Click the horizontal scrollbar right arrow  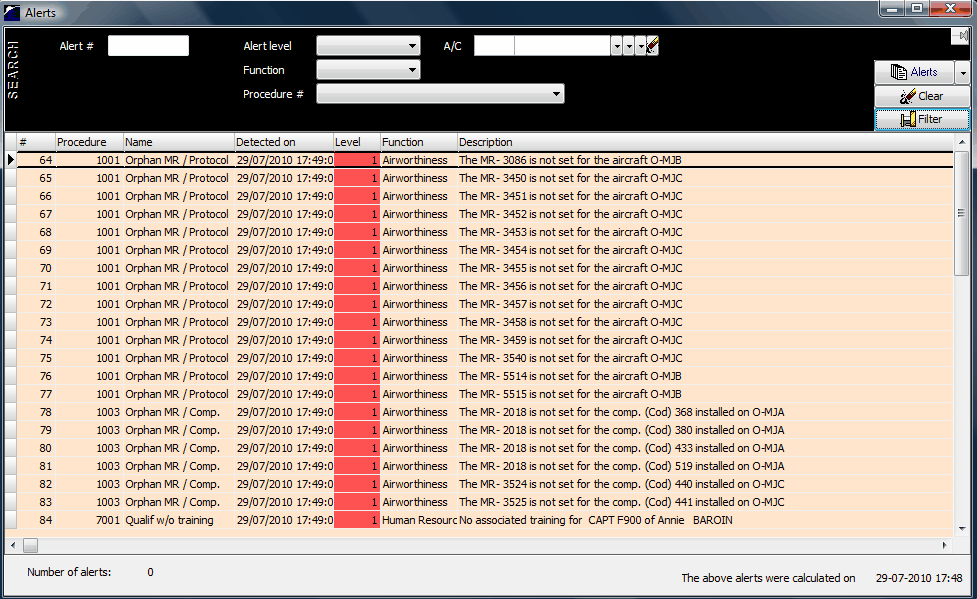pyautogui.click(x=945, y=545)
